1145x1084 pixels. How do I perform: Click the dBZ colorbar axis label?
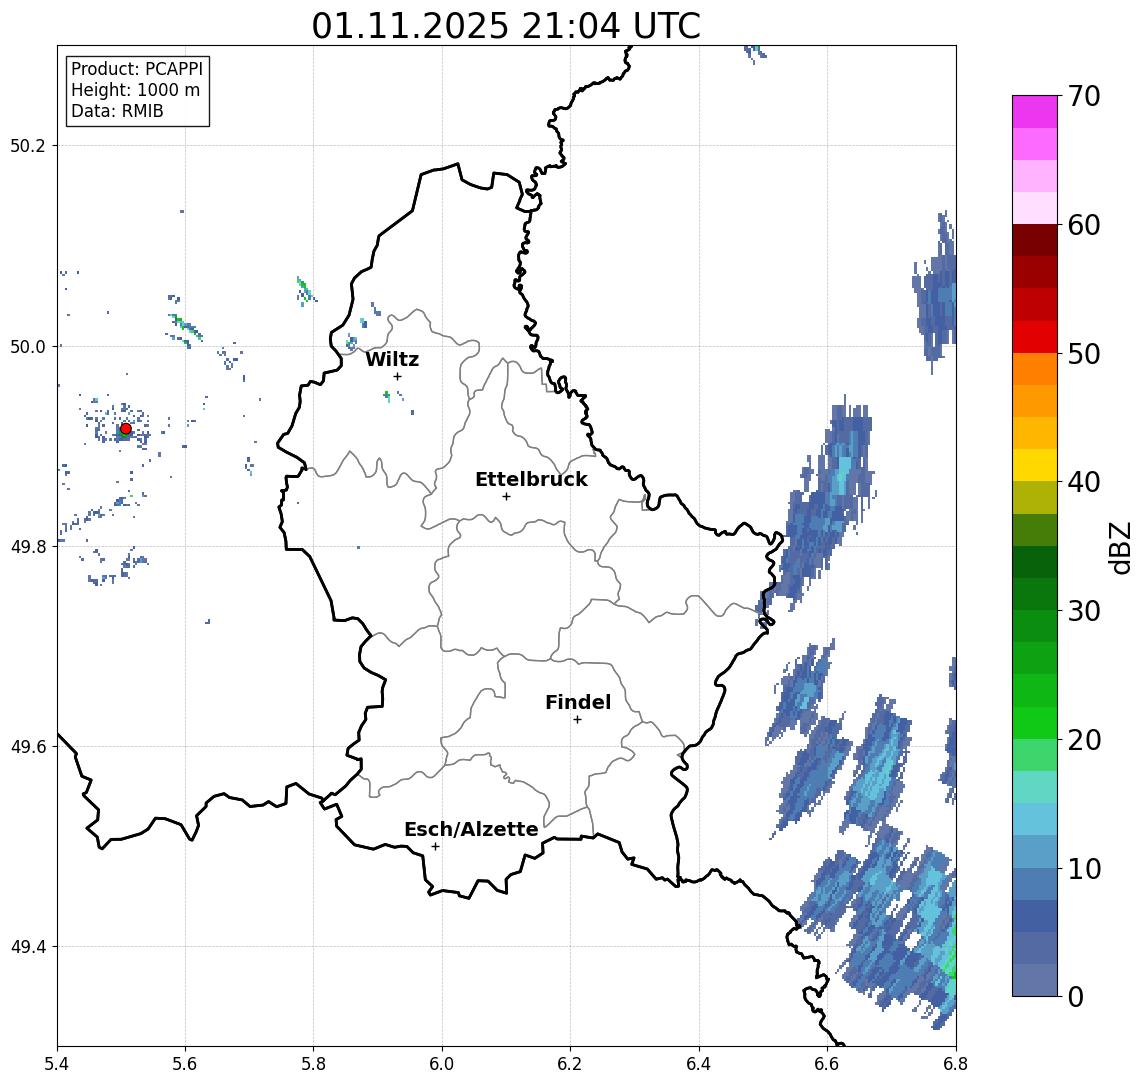(x=1119, y=548)
